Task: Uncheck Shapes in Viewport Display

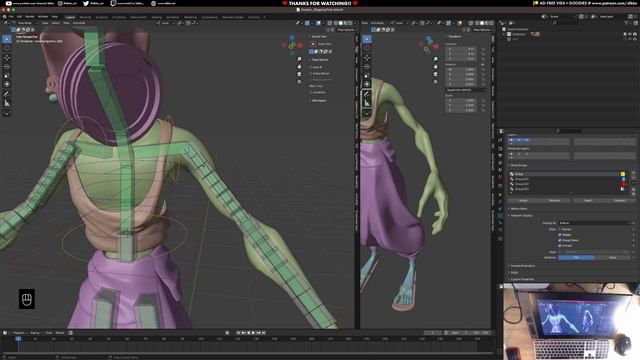Action: pos(560,235)
